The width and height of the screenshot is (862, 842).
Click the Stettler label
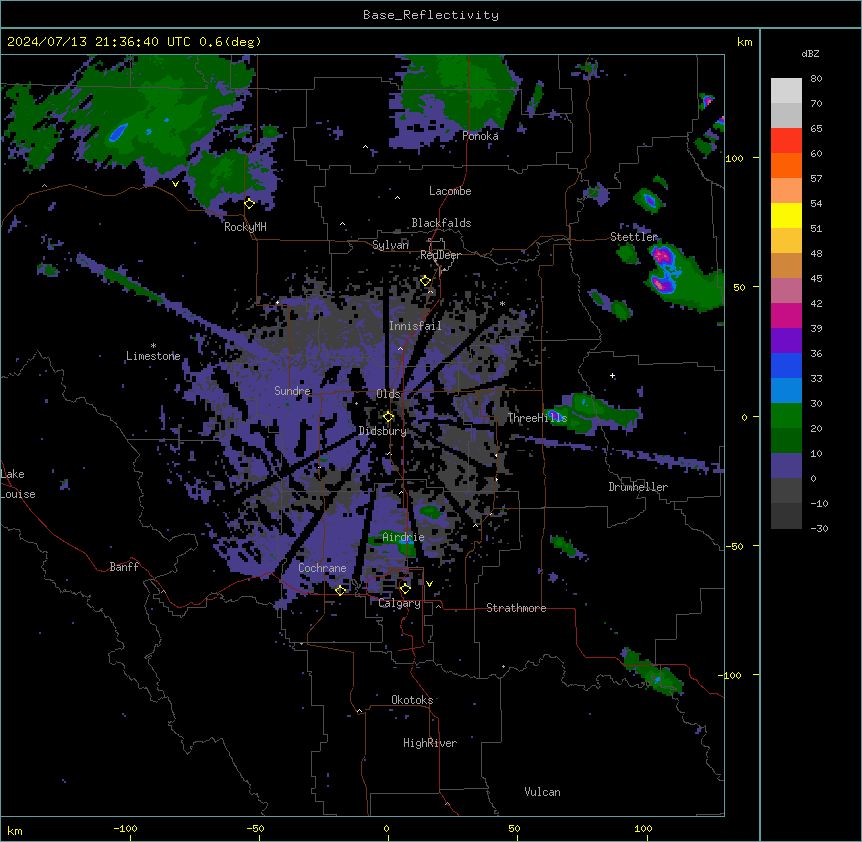(x=634, y=237)
